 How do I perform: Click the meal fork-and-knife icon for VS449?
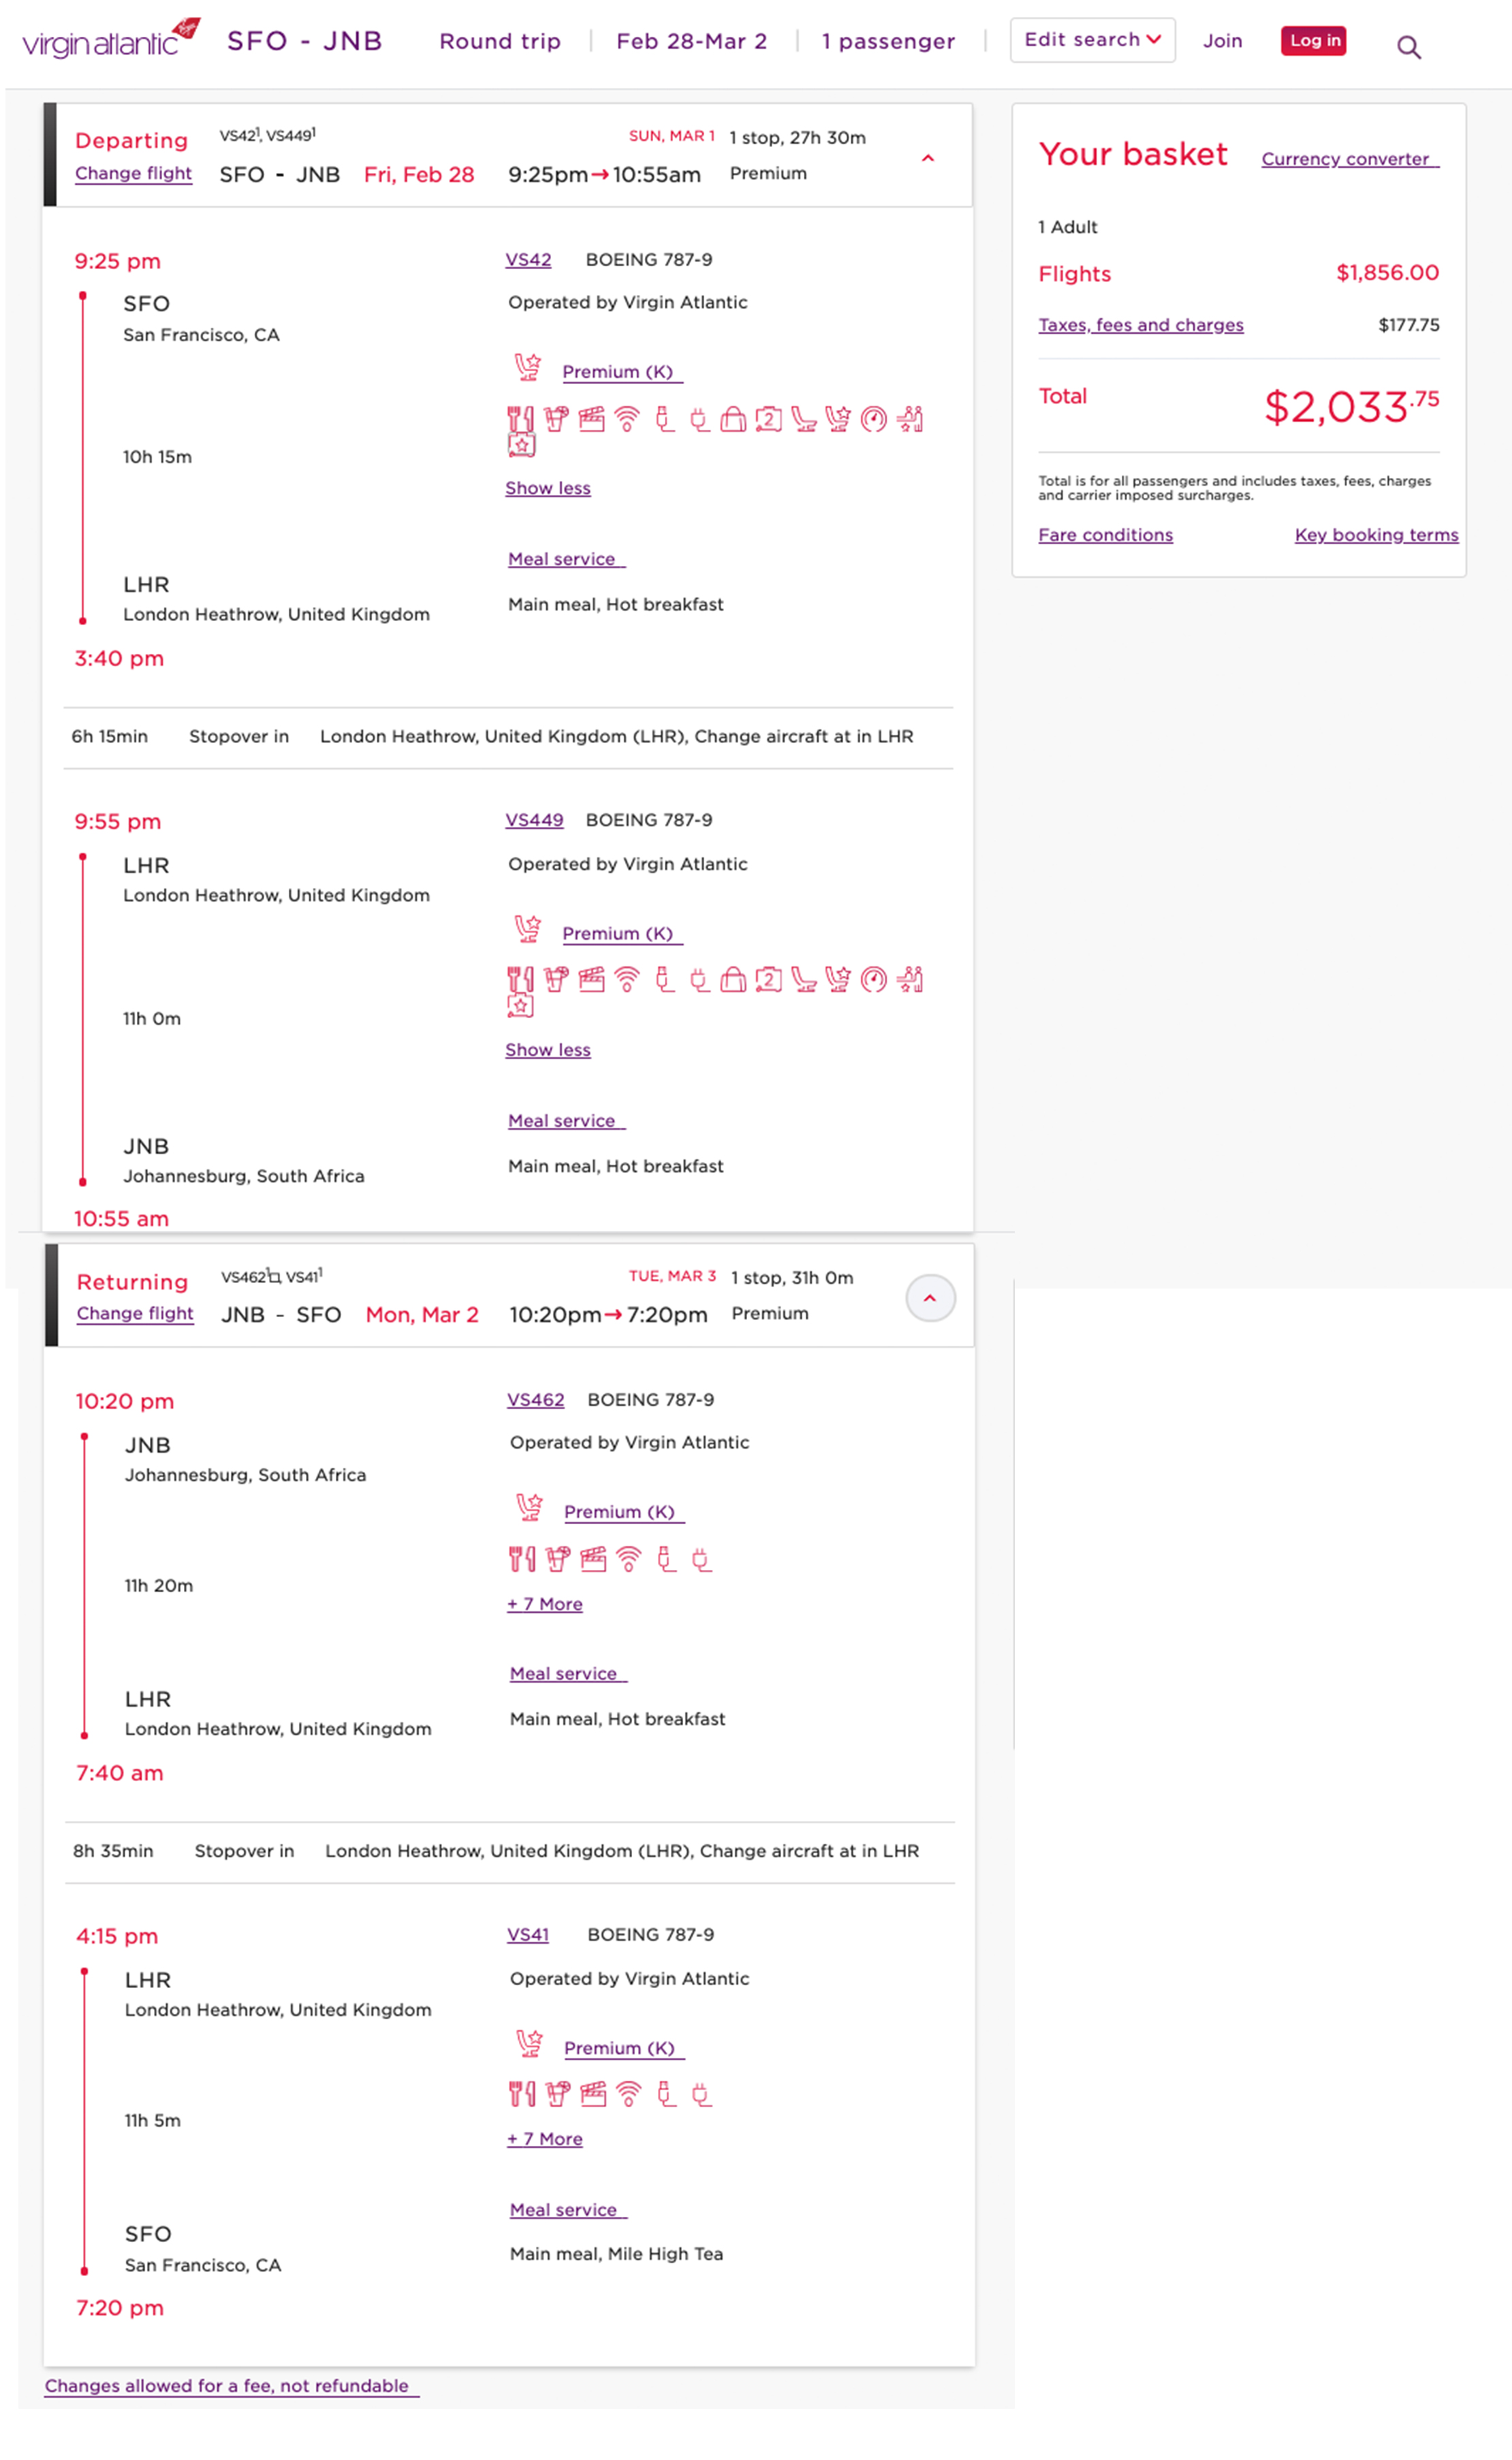point(520,979)
